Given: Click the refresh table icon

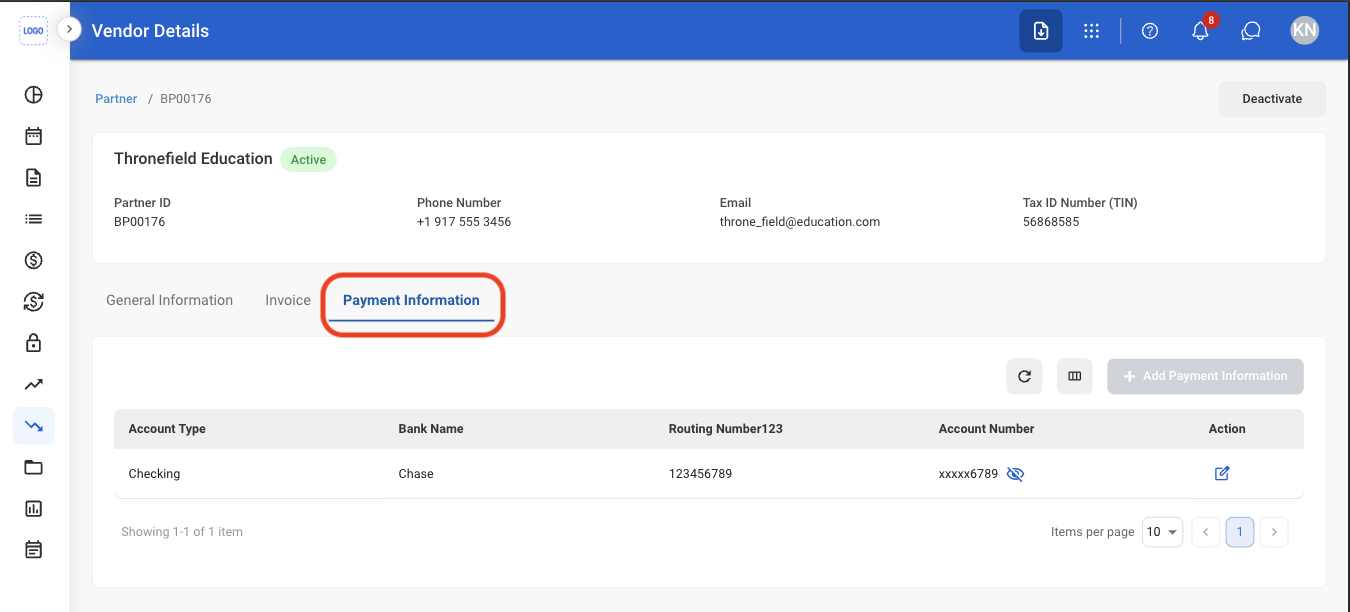Looking at the screenshot, I should click(1024, 376).
